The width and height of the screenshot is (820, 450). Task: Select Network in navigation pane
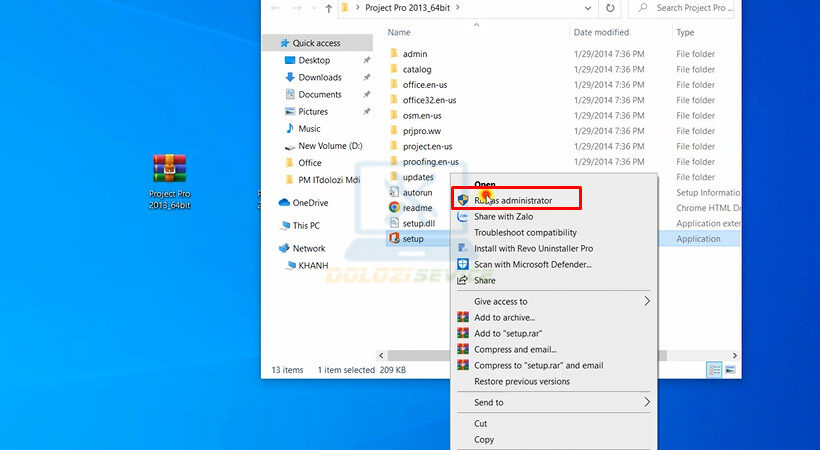309,249
